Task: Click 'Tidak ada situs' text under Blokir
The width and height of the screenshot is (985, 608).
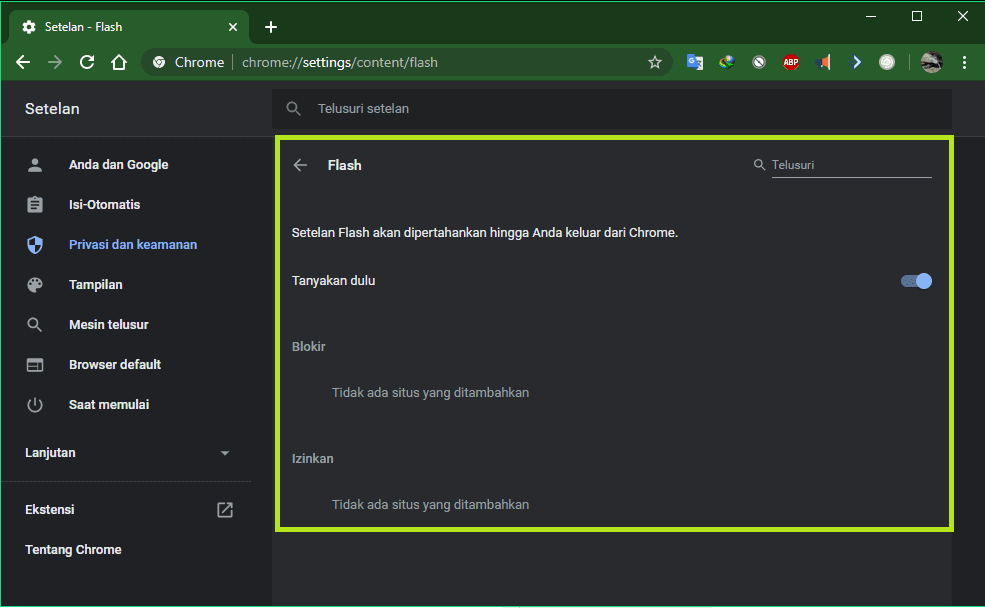Action: click(430, 393)
